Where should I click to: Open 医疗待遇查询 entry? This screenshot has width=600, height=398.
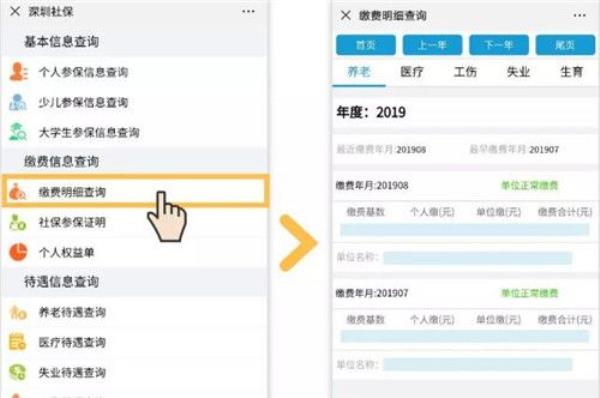point(134,342)
